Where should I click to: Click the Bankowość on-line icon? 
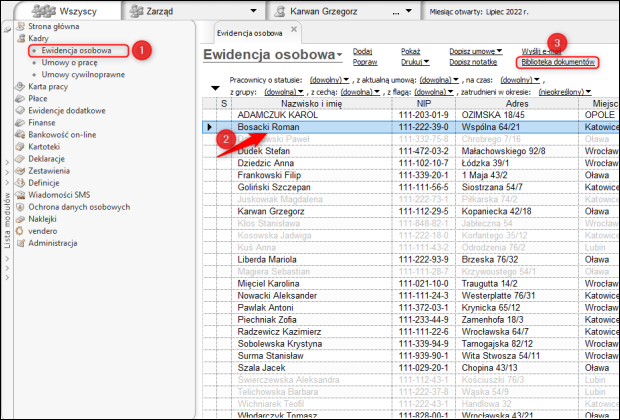[19, 135]
